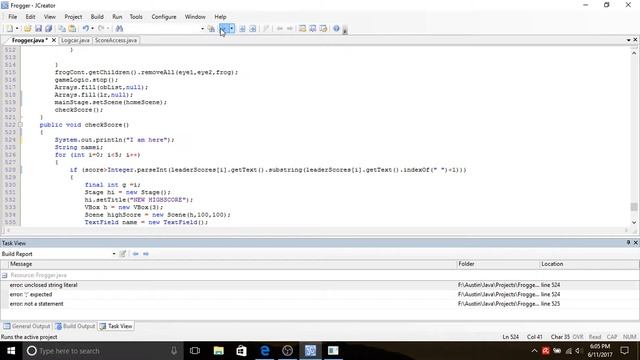Open the File menu
The height and width of the screenshot is (360, 640).
[x=13, y=17]
